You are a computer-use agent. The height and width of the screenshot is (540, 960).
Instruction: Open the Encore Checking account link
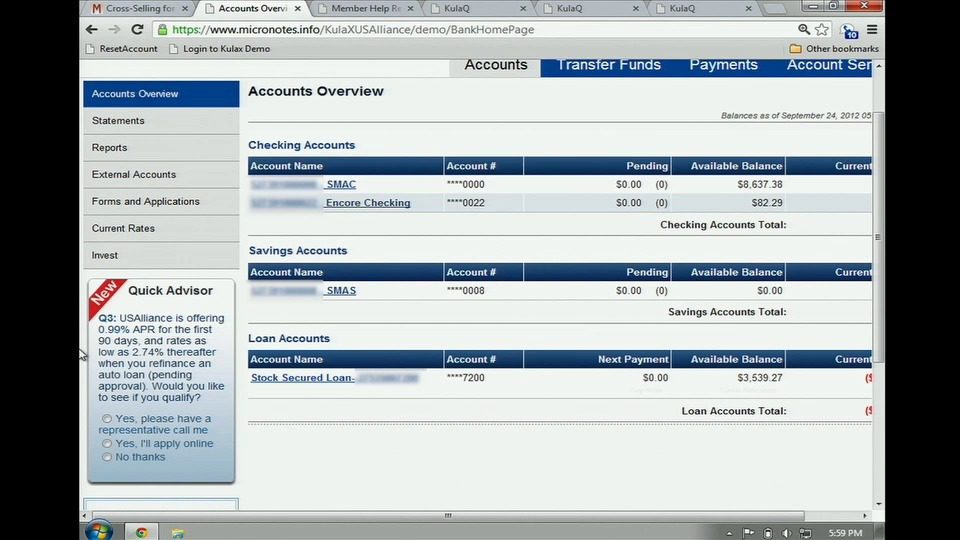(x=367, y=203)
